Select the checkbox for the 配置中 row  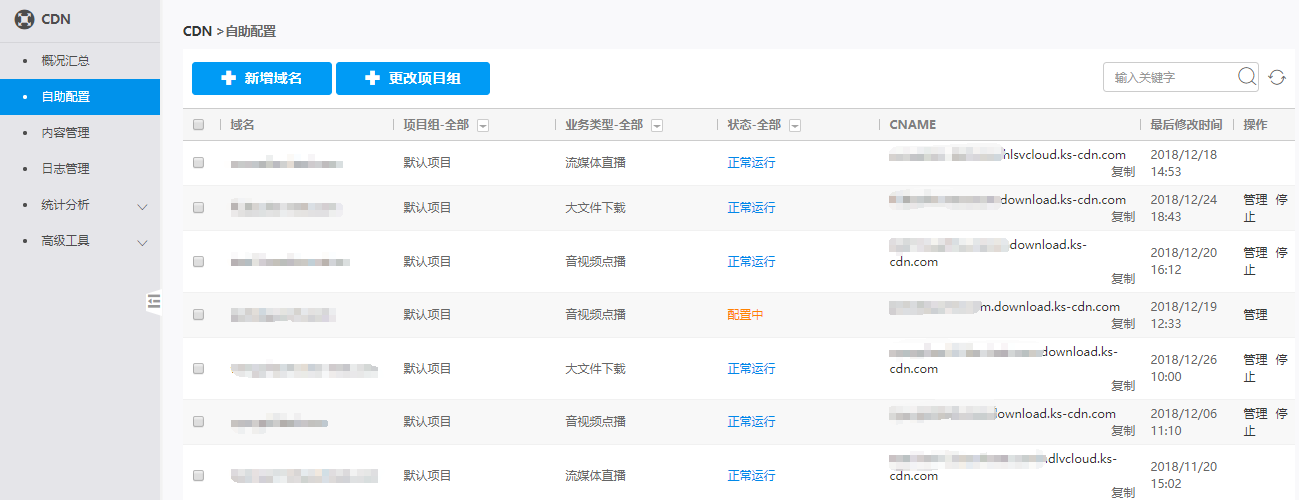198,314
